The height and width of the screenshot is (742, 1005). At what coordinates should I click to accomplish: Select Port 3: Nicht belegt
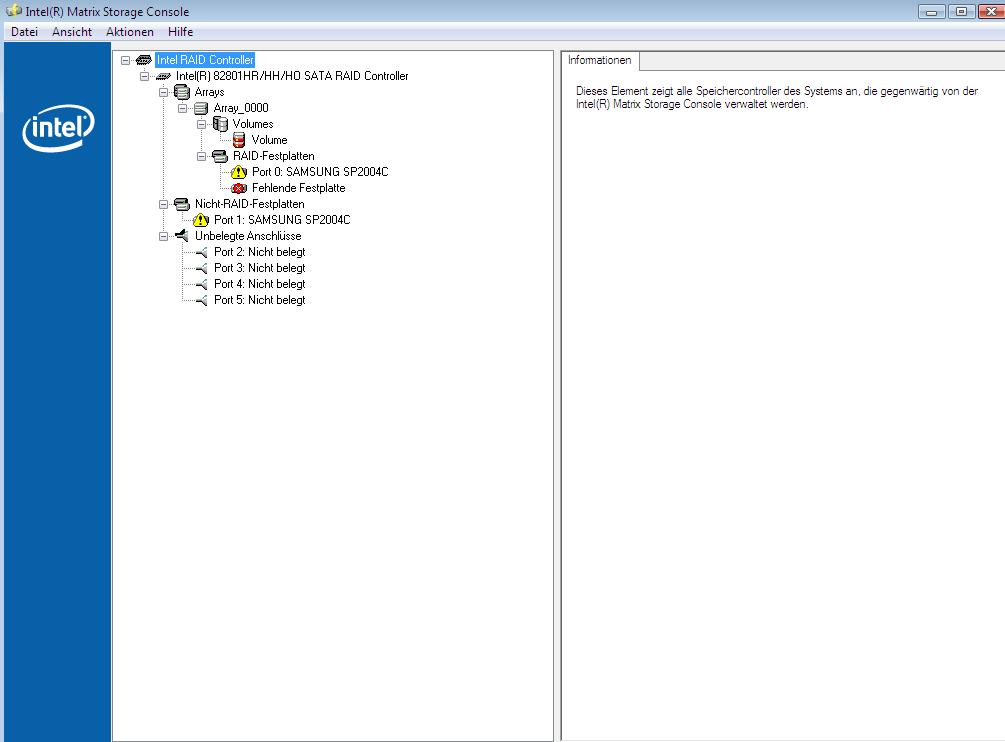pyautogui.click(x=260, y=268)
